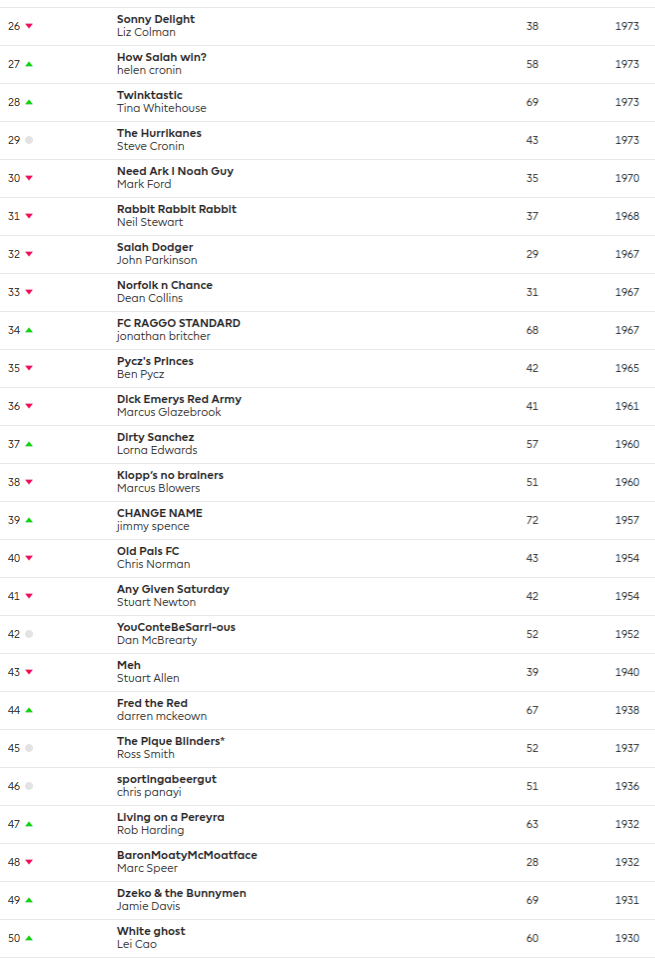
Task: Open the White ghost team
Action: pyautogui.click(x=151, y=931)
